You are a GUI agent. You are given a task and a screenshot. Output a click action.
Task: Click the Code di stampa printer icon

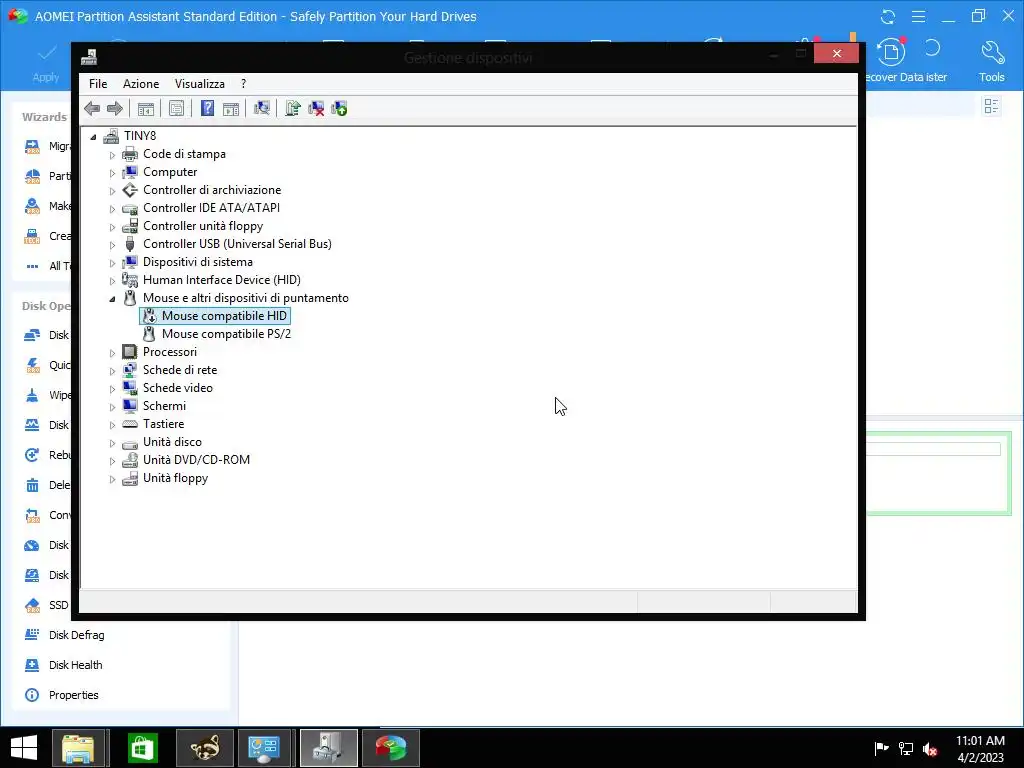coord(130,154)
